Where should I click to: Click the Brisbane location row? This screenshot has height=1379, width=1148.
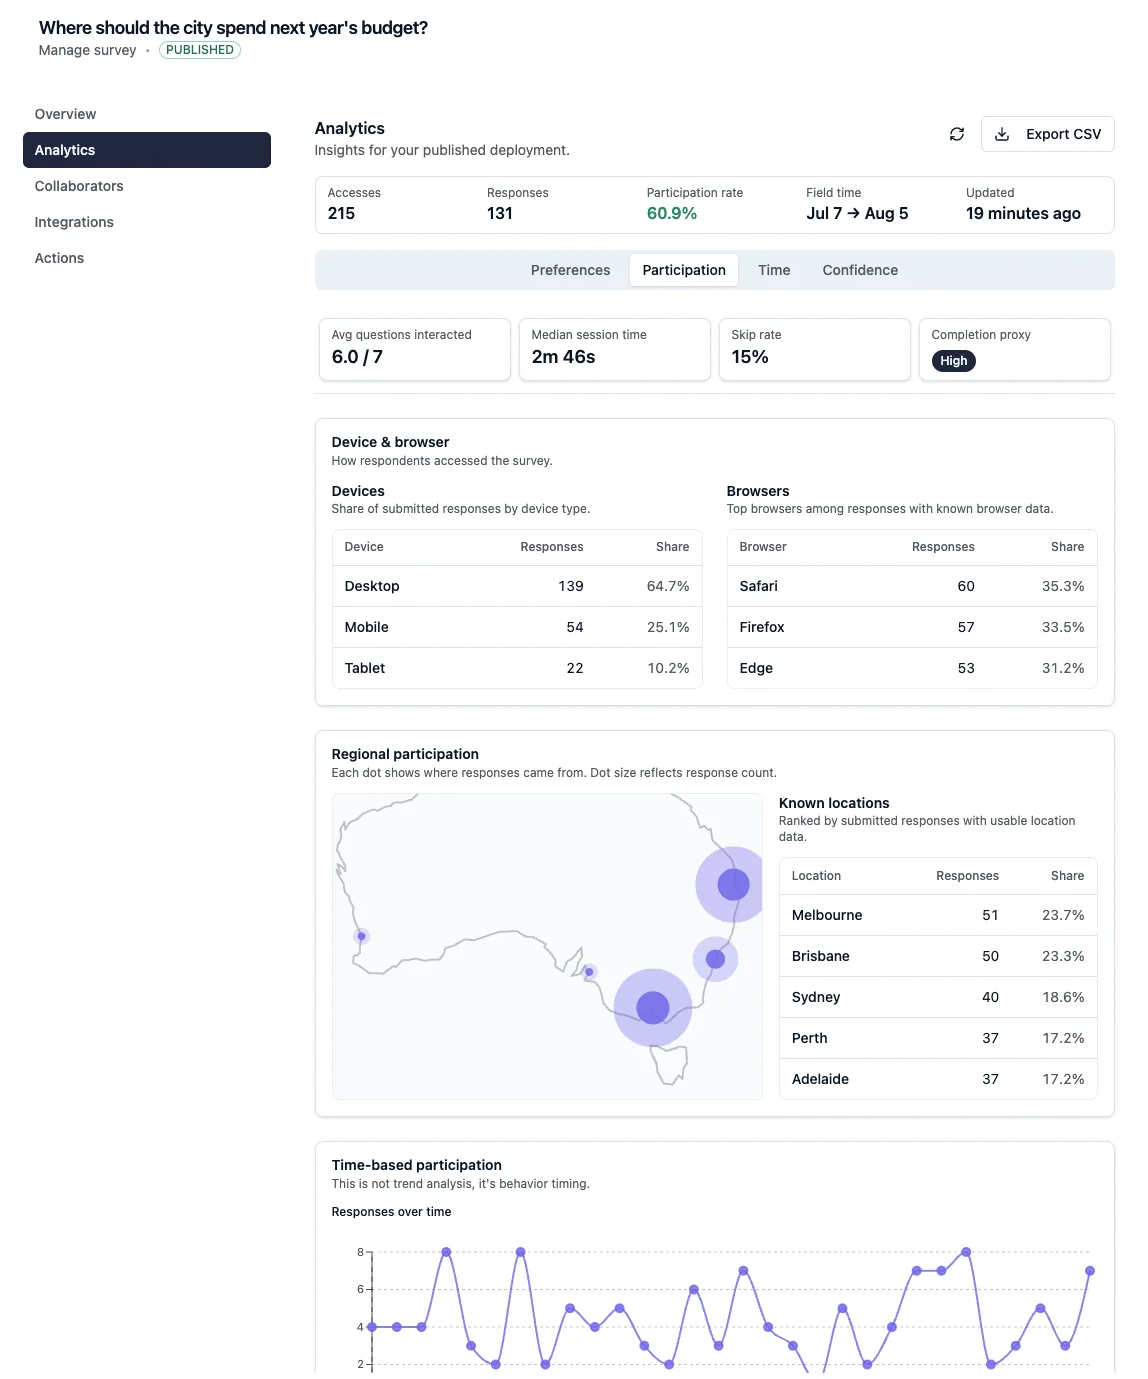pyautogui.click(x=938, y=956)
